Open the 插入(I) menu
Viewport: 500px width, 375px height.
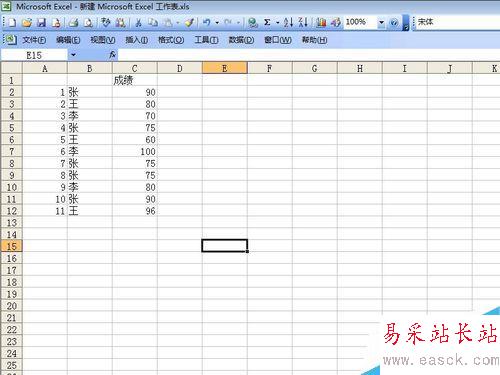[x=137, y=40]
